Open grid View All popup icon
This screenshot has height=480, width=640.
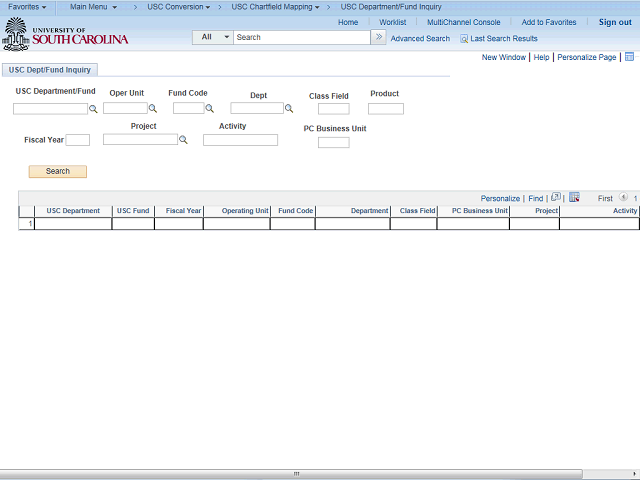coord(556,198)
